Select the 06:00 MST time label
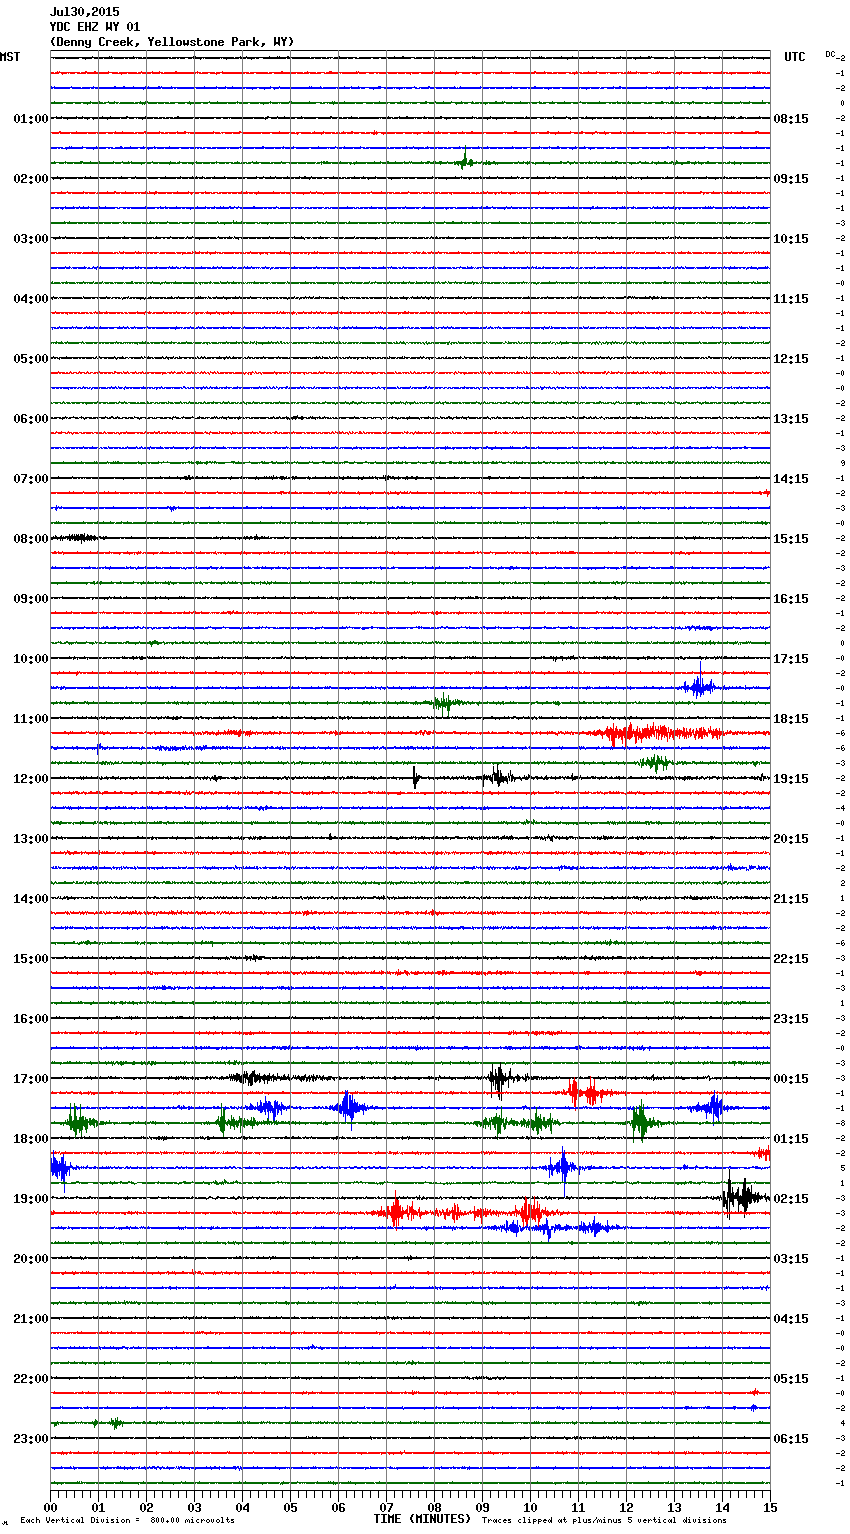This screenshot has width=850, height=1534. (x=30, y=419)
